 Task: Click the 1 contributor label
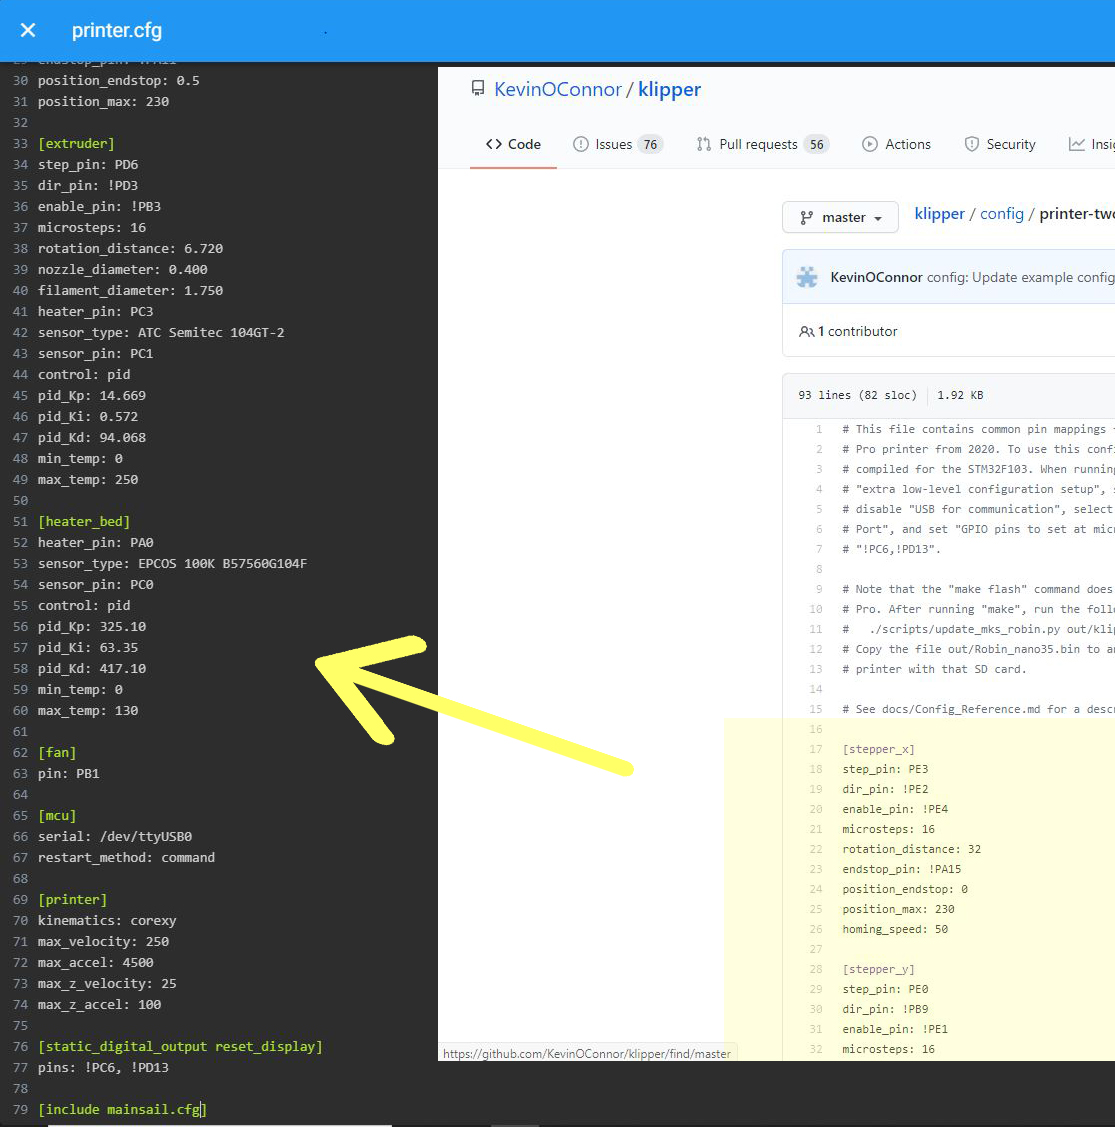tap(857, 331)
